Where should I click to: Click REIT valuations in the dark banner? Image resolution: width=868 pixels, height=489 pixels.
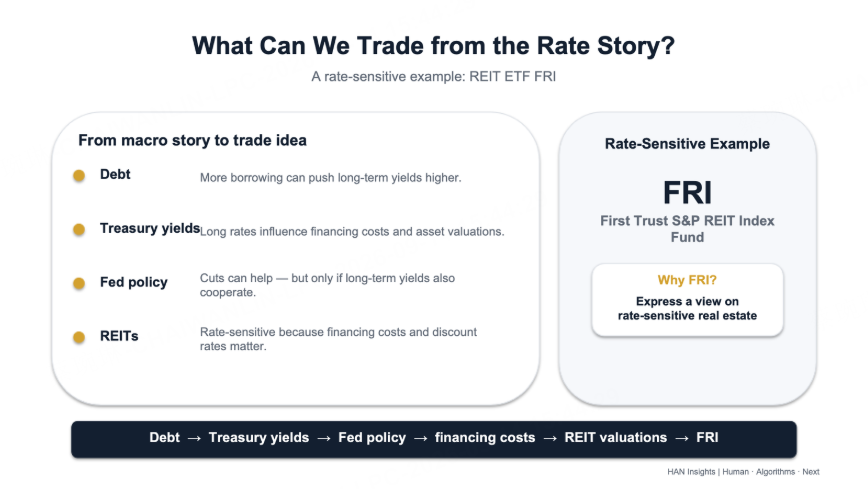616,437
